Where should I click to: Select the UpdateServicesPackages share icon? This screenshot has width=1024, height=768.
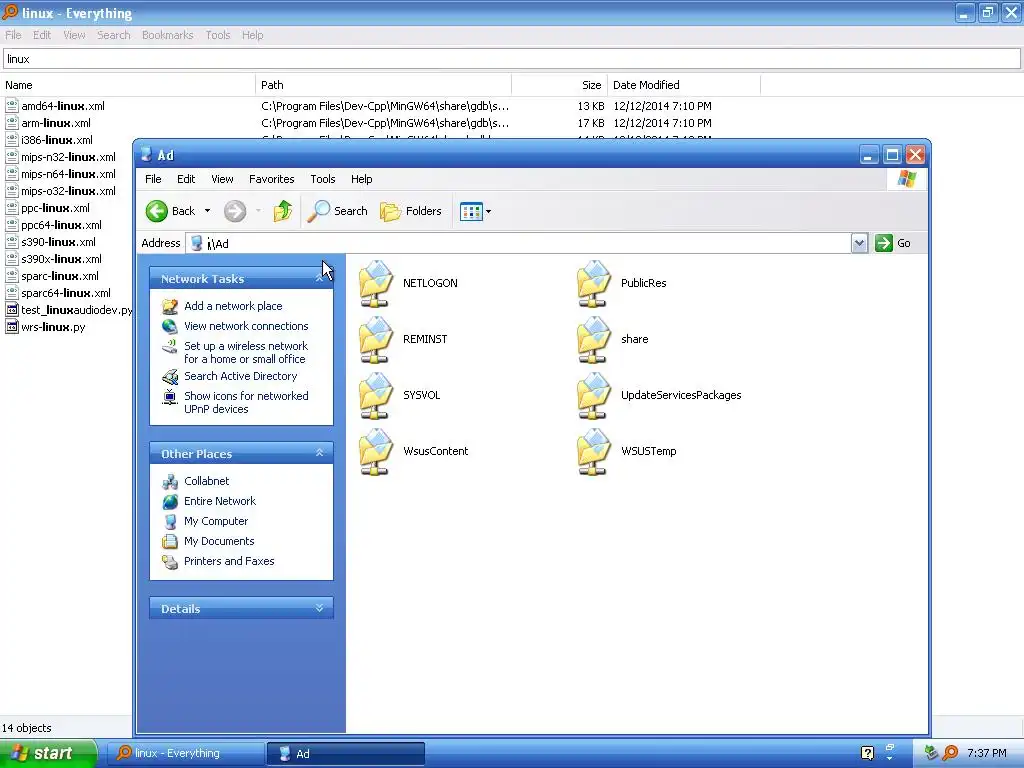594,396
